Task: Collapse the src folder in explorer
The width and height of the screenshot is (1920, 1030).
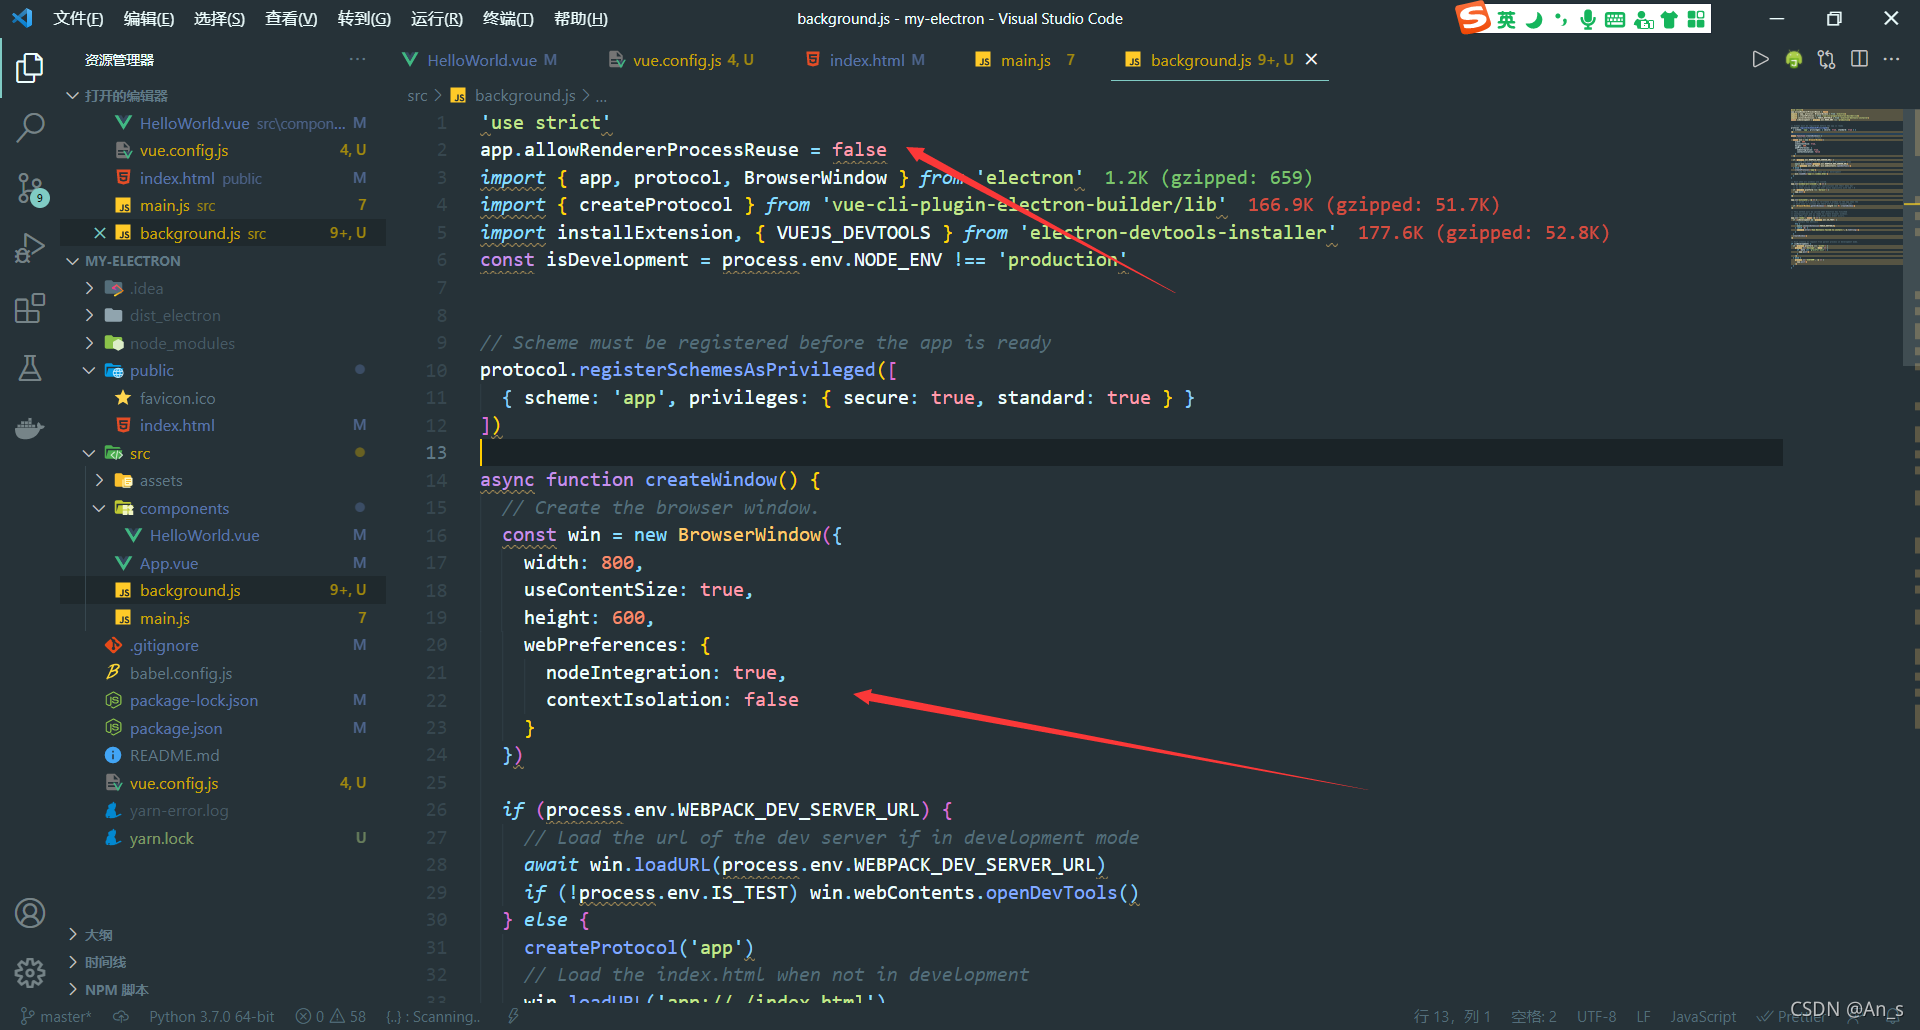Action: (89, 452)
